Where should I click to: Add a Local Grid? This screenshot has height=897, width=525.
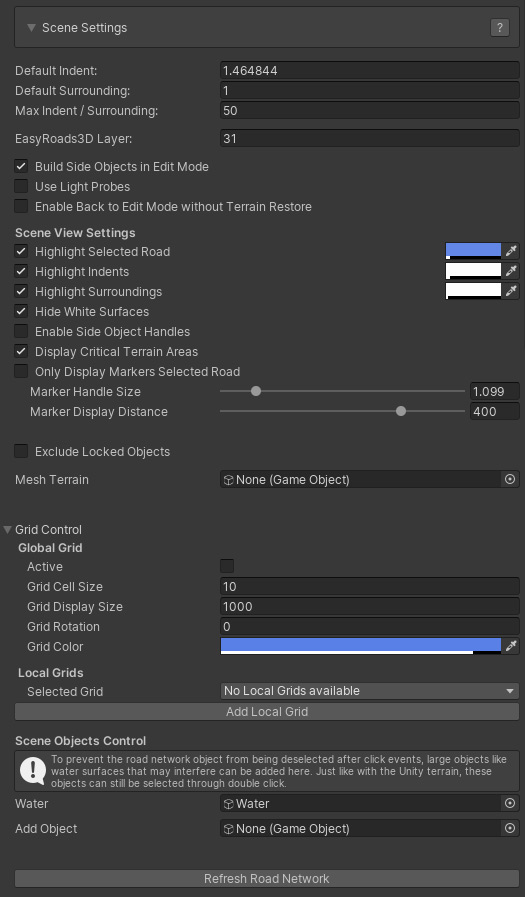point(267,712)
